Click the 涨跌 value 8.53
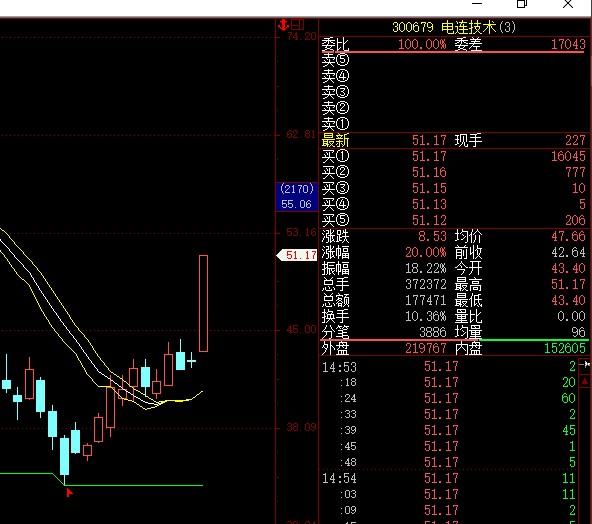 point(433,236)
